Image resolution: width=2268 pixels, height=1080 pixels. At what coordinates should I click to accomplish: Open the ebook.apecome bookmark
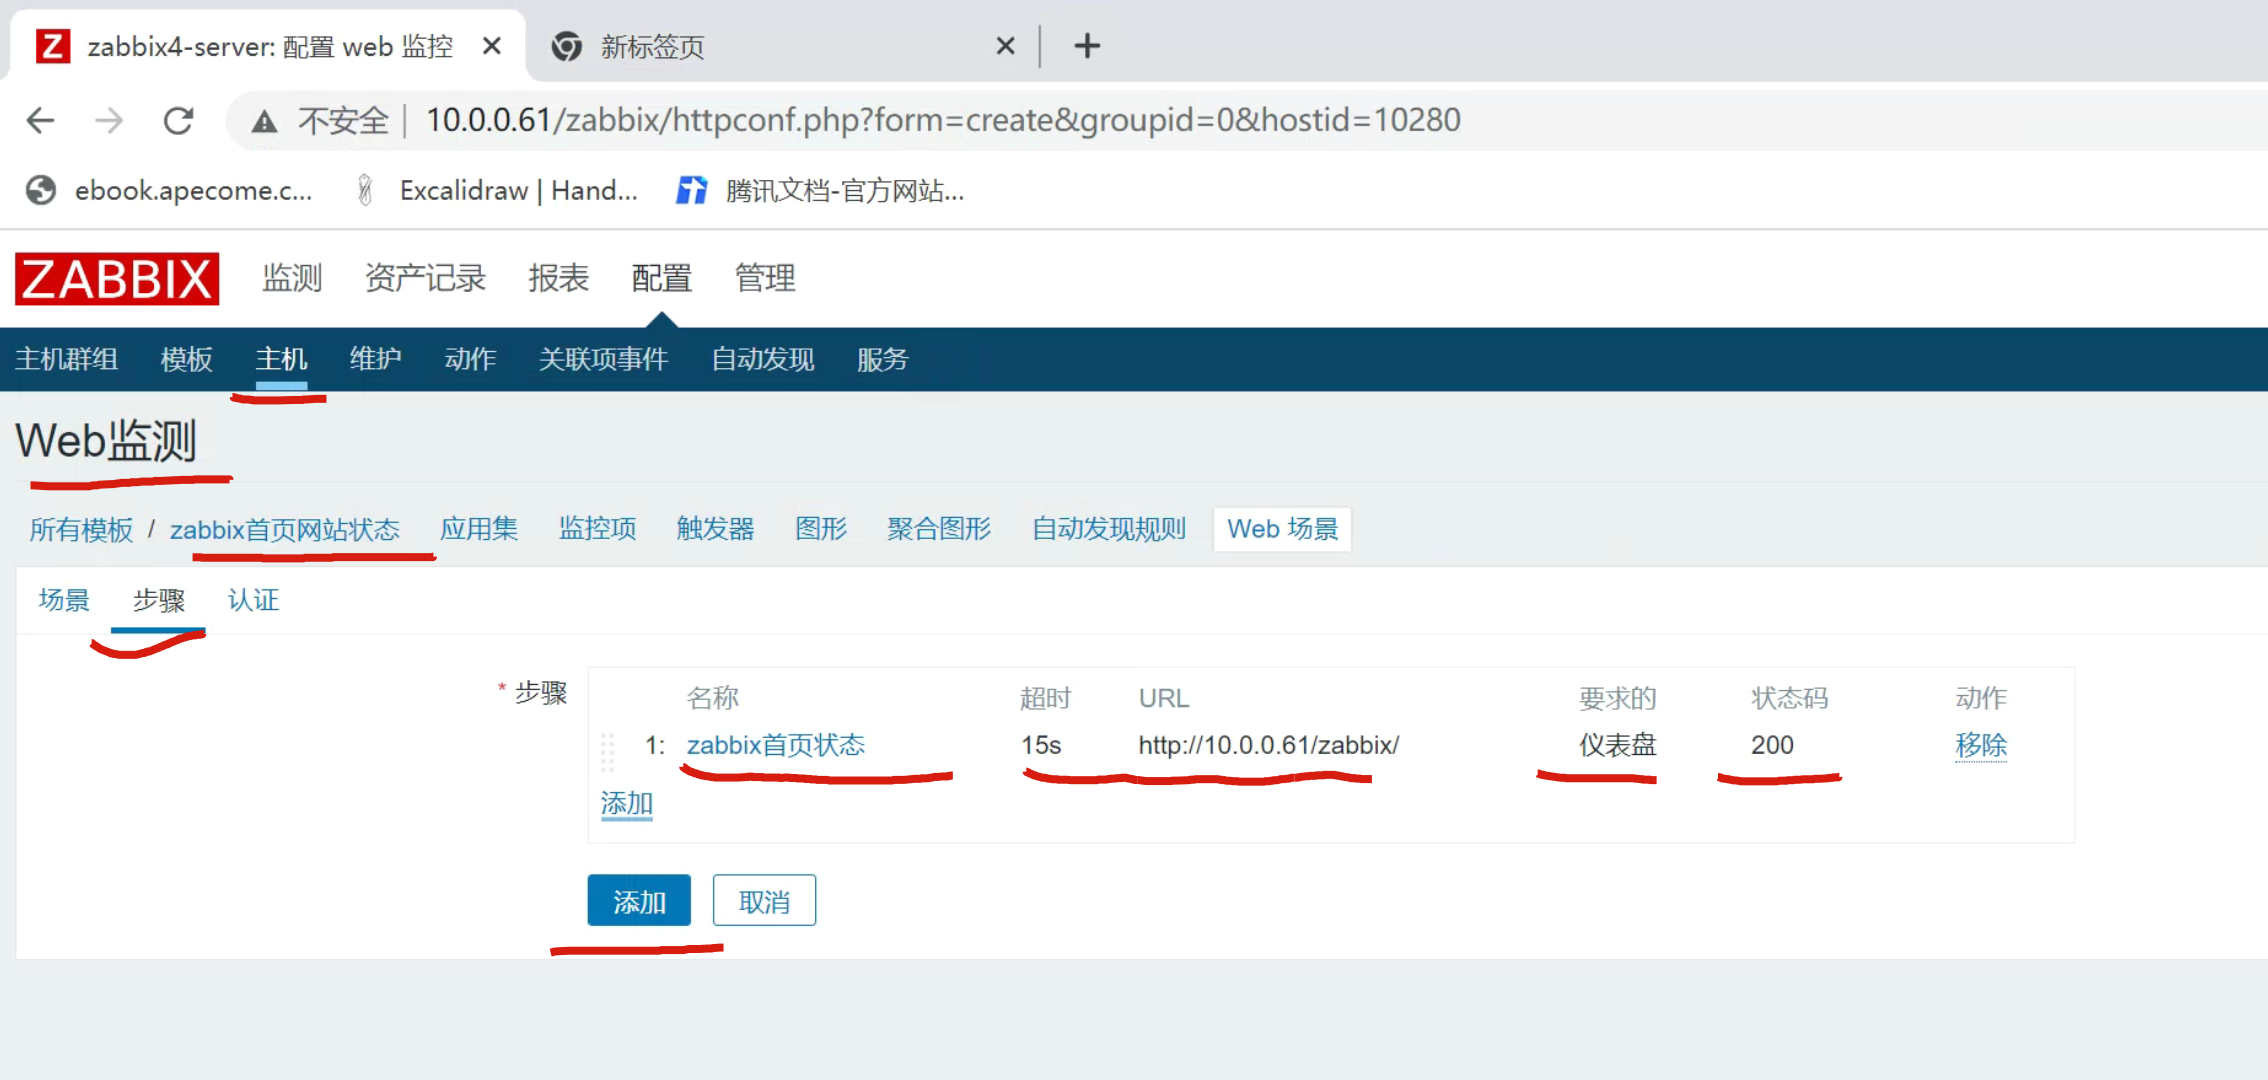point(170,190)
